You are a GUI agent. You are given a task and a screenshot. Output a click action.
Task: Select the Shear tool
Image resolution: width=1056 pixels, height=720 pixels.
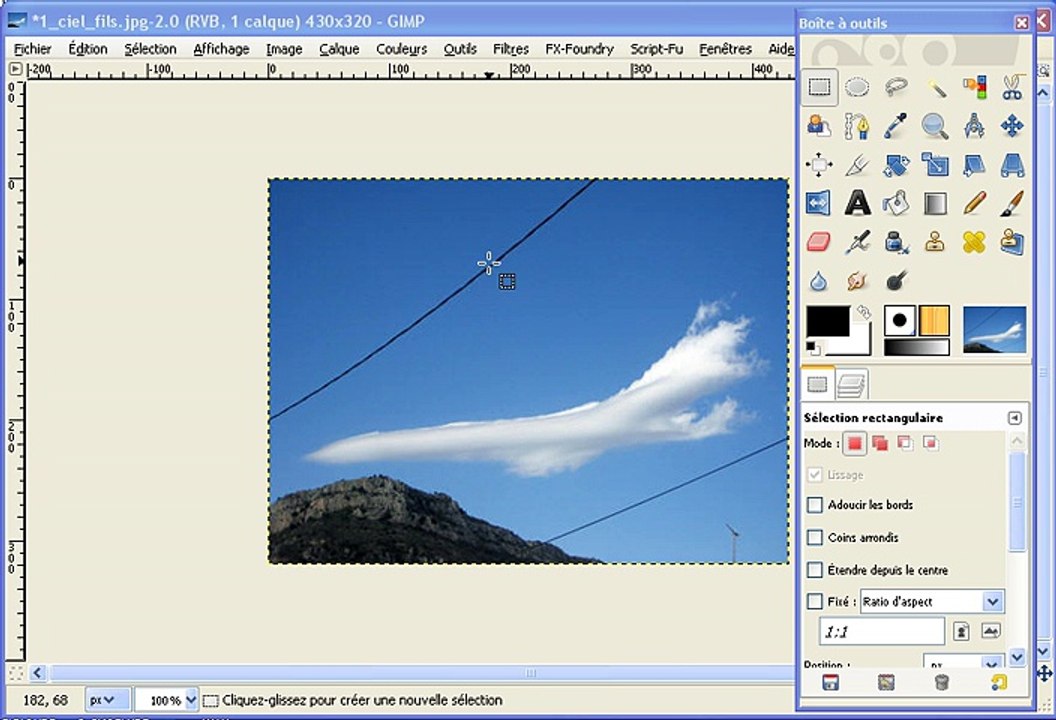[974, 164]
